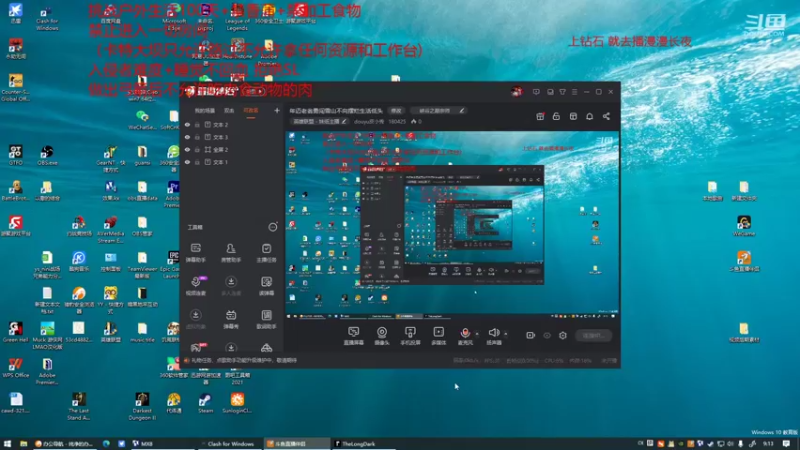Click the stream preview canvas
Image resolution: width=800 pixels, height=450 pixels.
(452, 226)
